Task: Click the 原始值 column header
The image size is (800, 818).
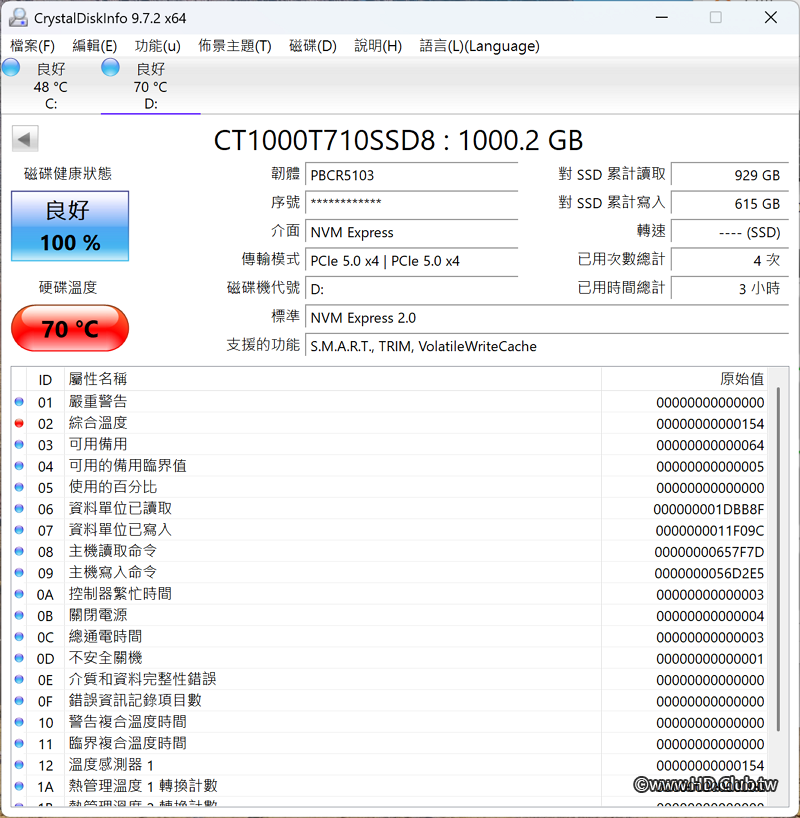Action: 684,379
